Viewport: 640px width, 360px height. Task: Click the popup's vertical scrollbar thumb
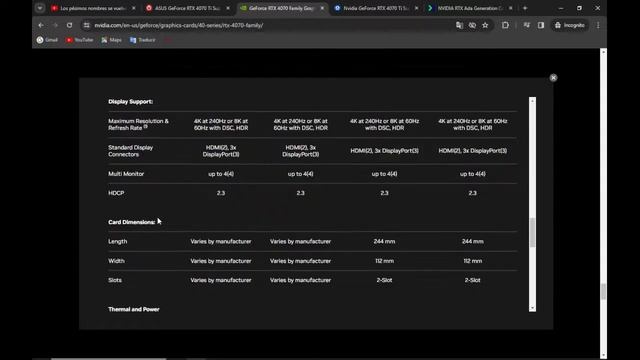532,233
